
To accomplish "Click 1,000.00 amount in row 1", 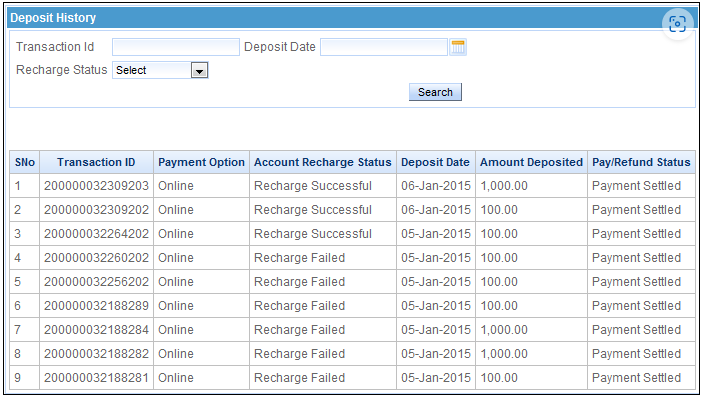I will pos(504,186).
